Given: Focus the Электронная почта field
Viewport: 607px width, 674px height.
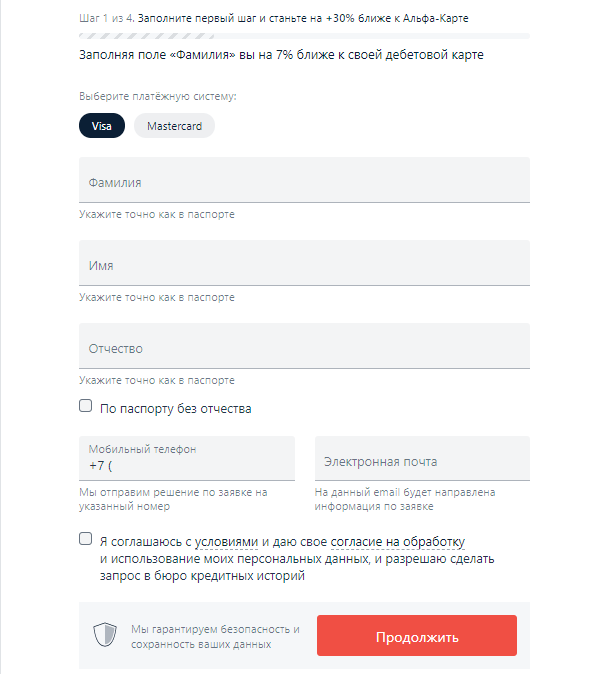Looking at the screenshot, I should pyautogui.click(x=422, y=461).
